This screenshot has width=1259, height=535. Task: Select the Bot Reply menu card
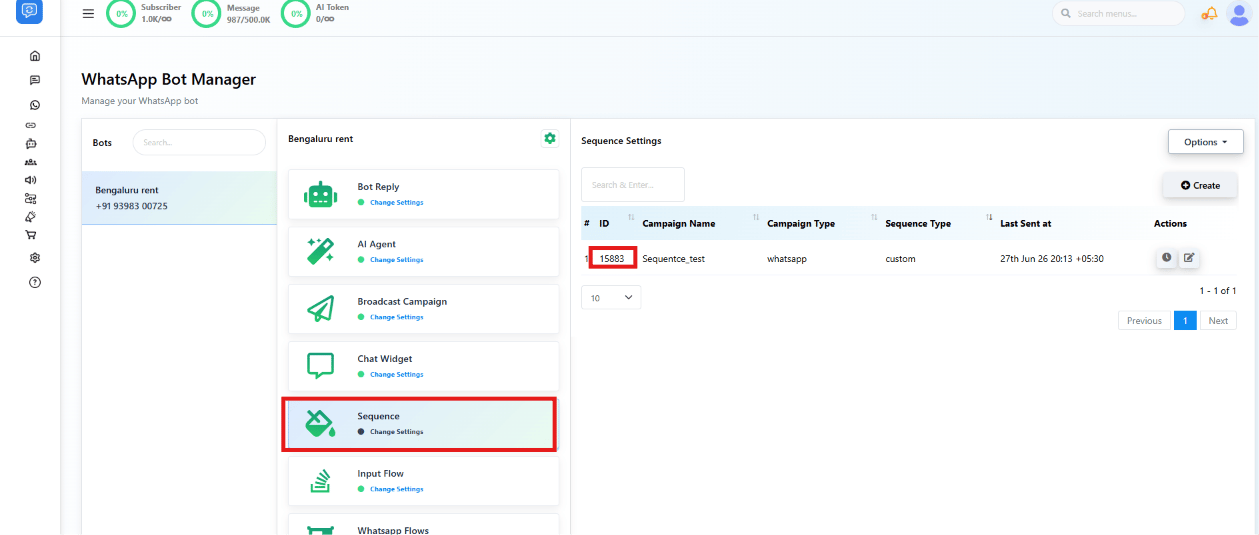[x=423, y=194]
